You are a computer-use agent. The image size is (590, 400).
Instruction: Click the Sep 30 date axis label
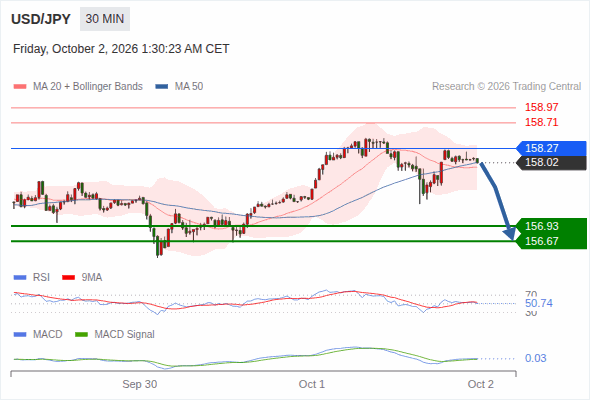click(140, 384)
